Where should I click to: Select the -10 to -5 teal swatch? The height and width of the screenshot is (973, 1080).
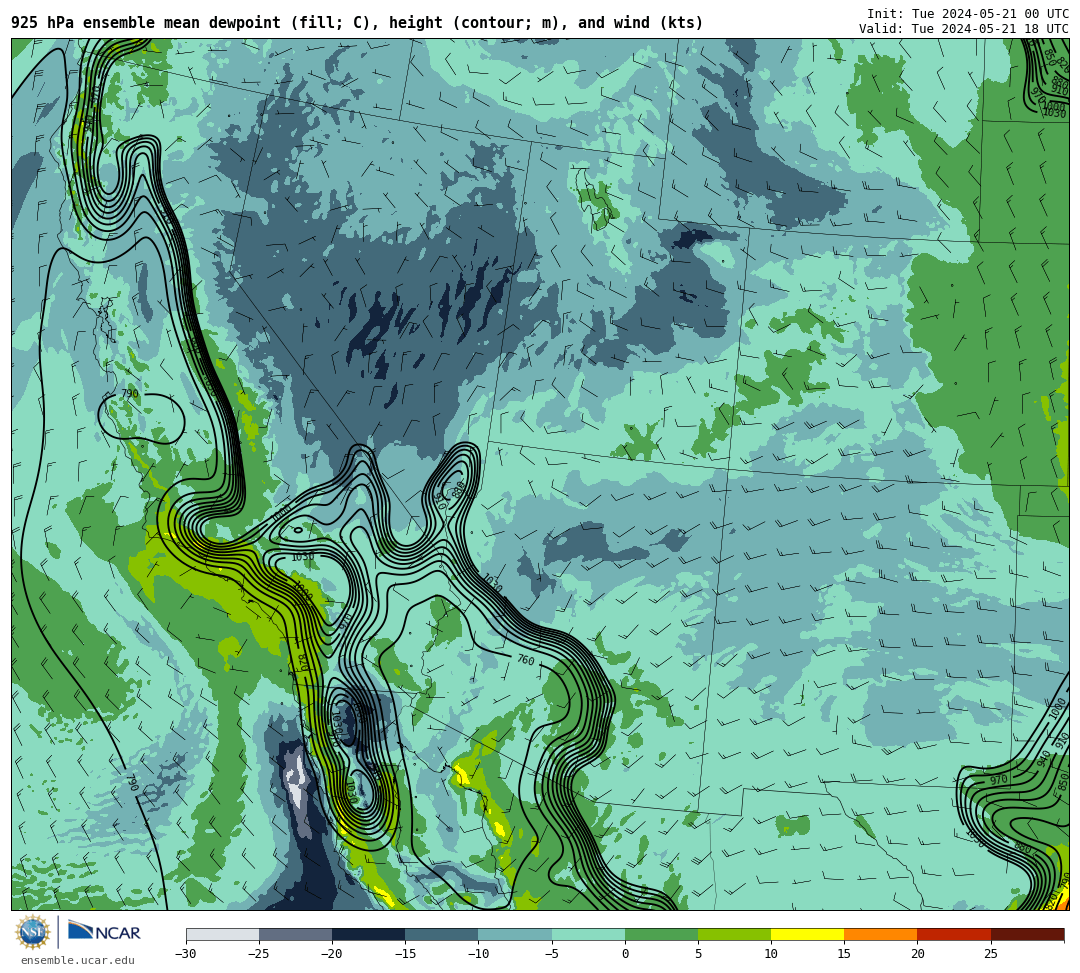515,934
